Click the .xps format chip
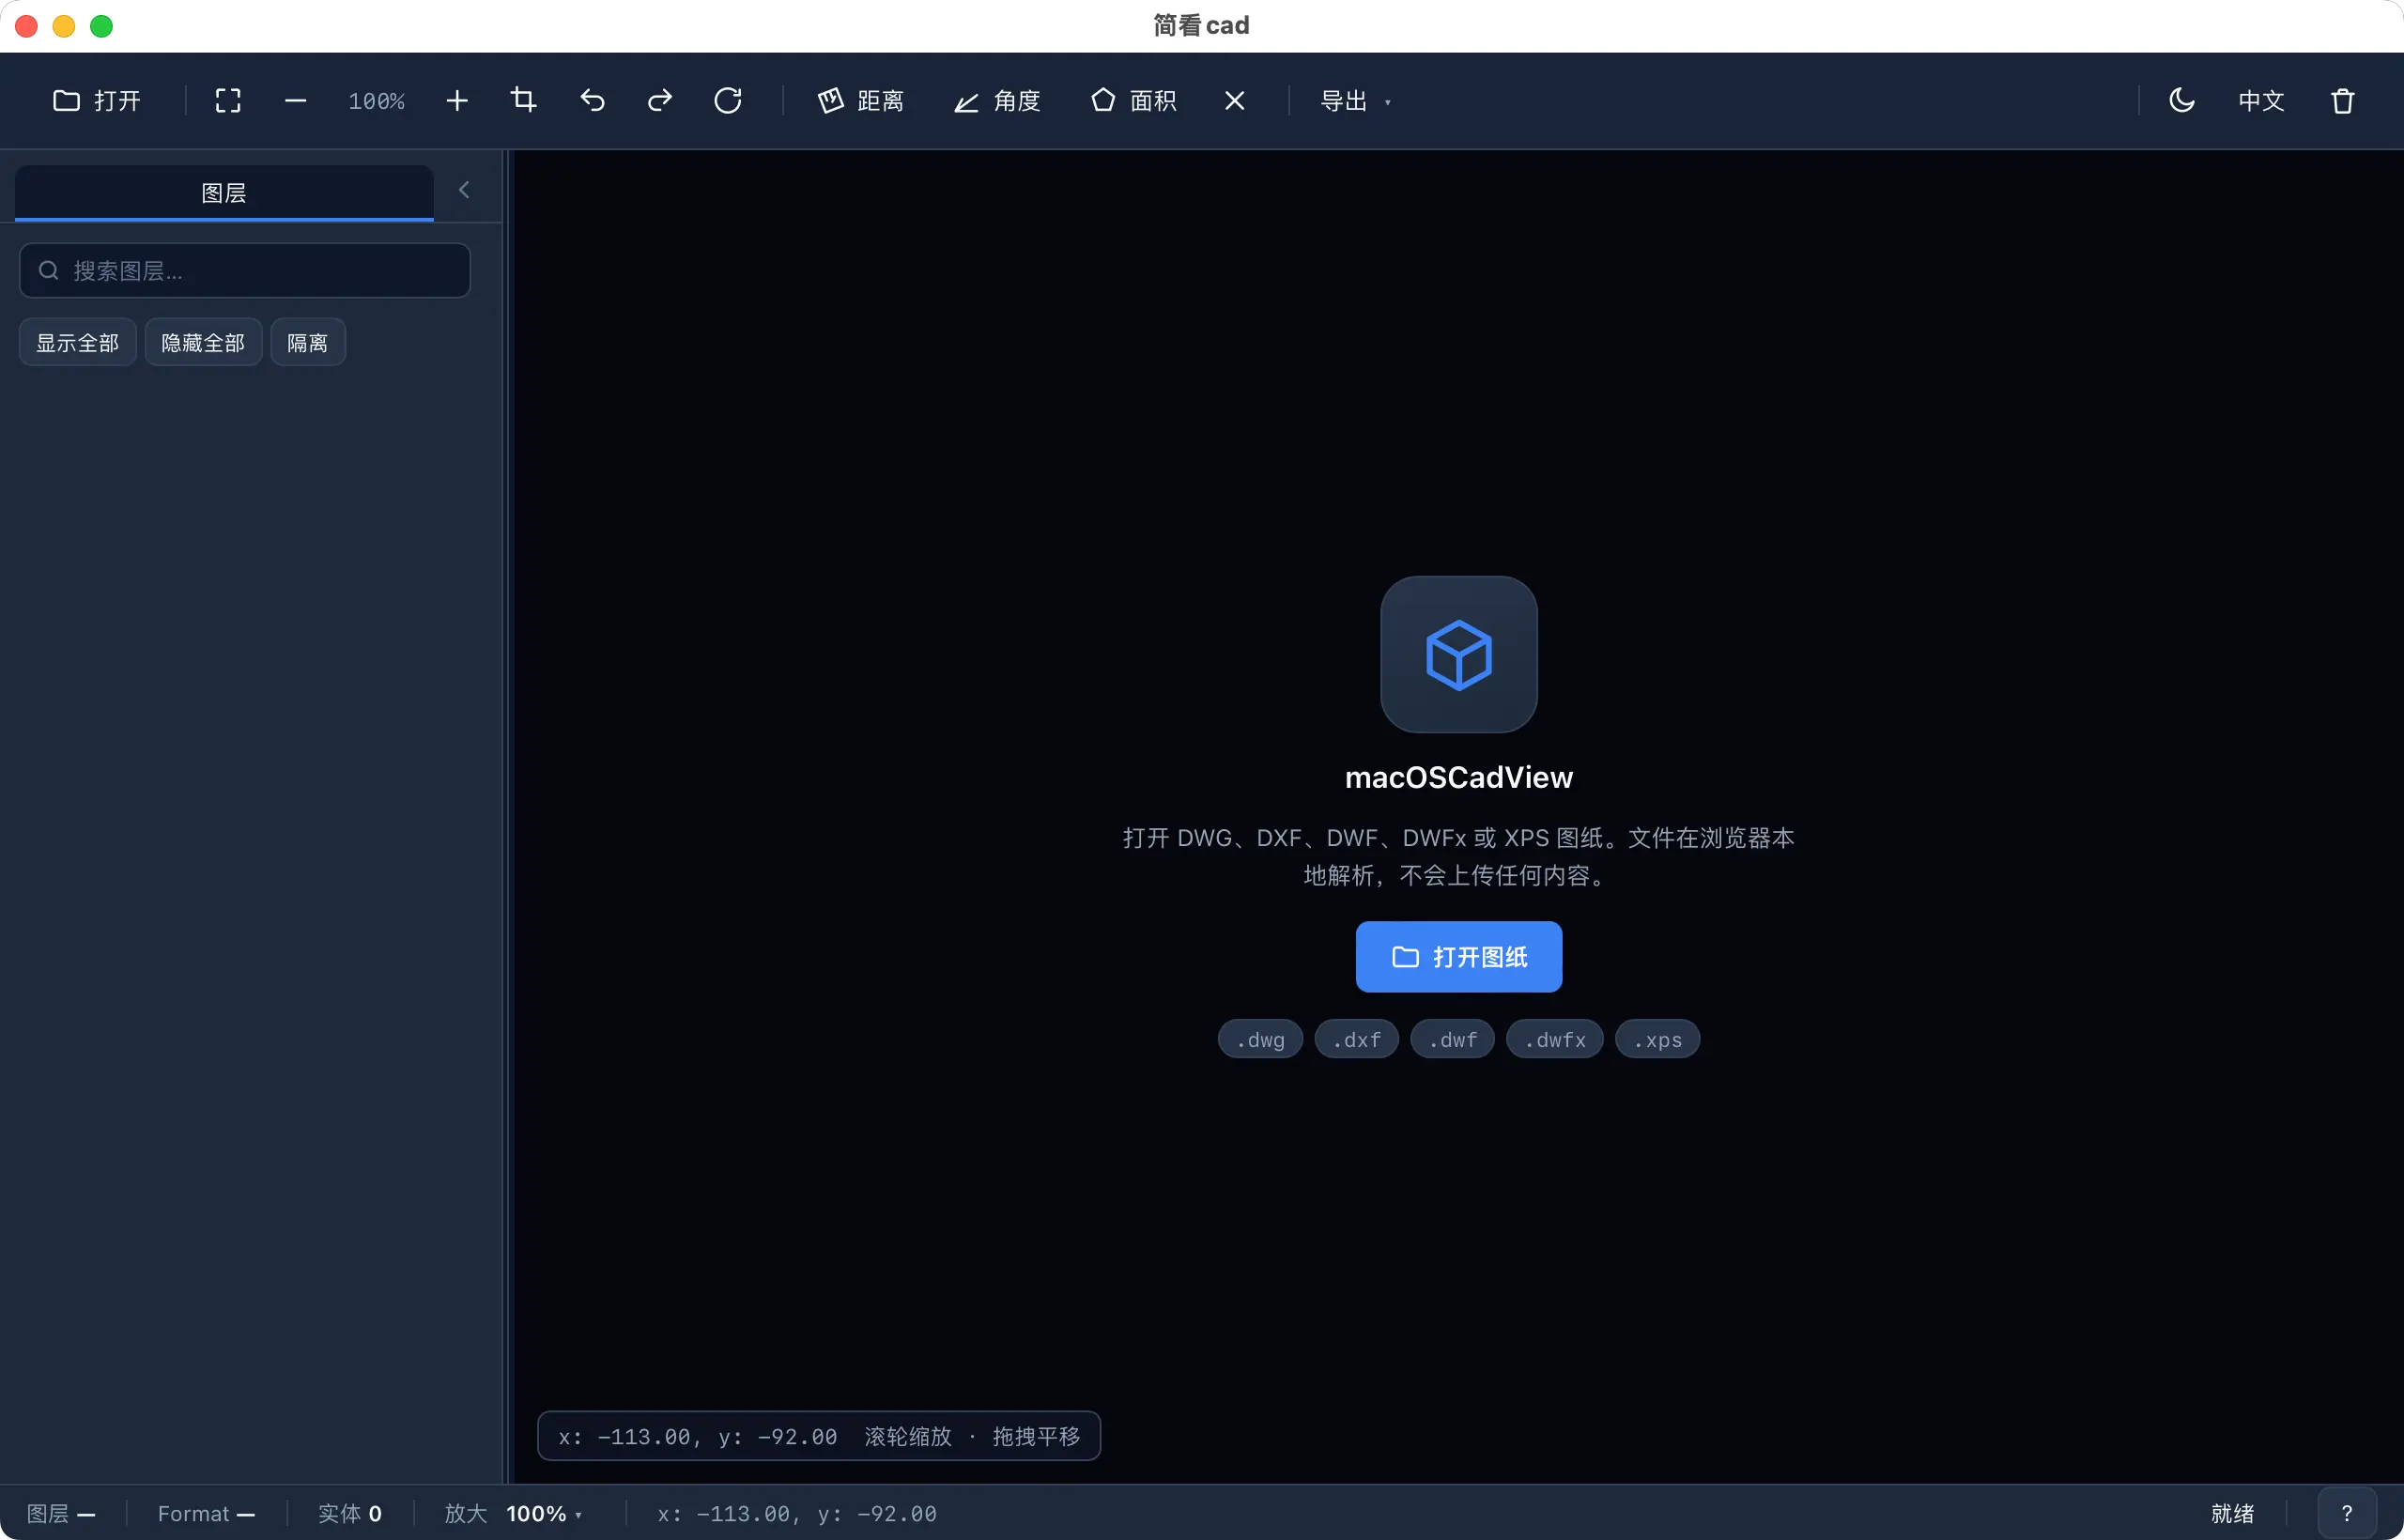Image resolution: width=2404 pixels, height=1540 pixels. coord(1658,1040)
